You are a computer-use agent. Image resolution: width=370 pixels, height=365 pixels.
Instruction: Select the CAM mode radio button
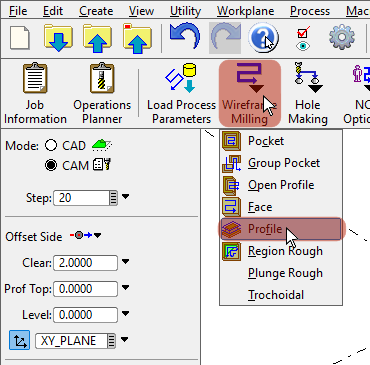[51, 165]
